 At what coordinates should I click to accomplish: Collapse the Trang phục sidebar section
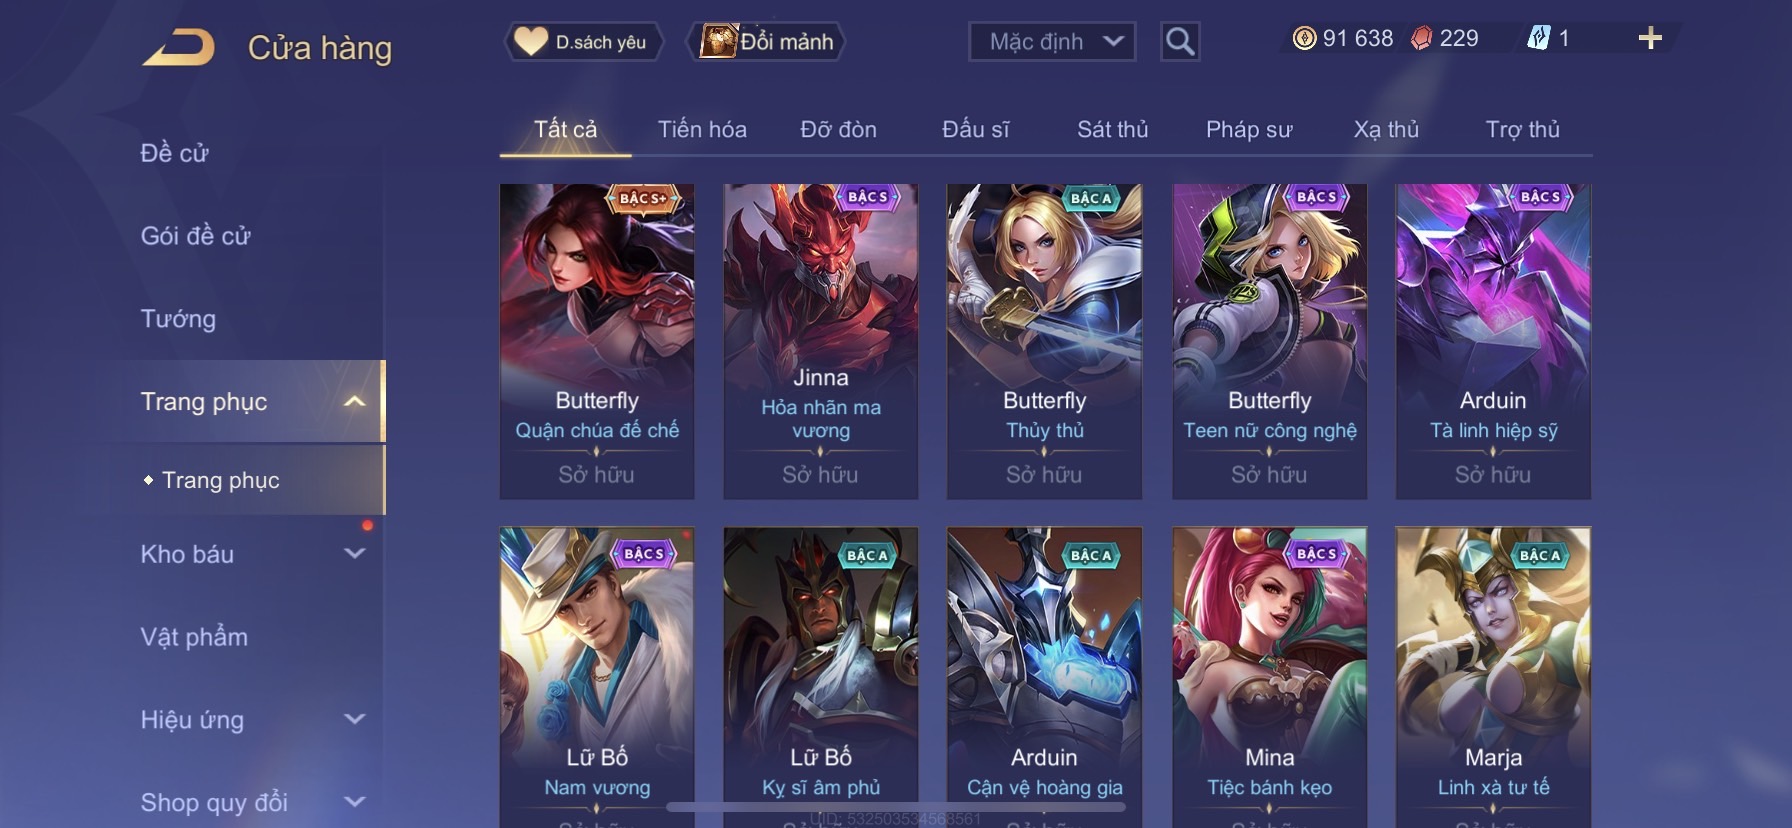point(354,401)
